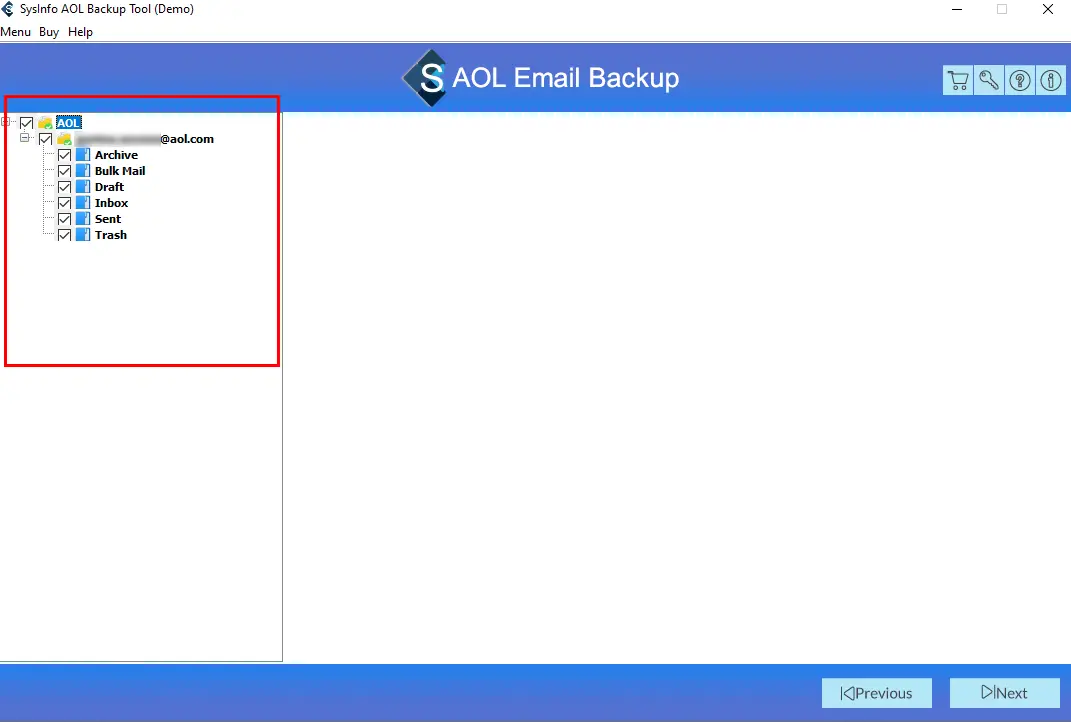Screen dimensions: 1071x722
Task: Open the question mark help icon
Action: 1020,81
